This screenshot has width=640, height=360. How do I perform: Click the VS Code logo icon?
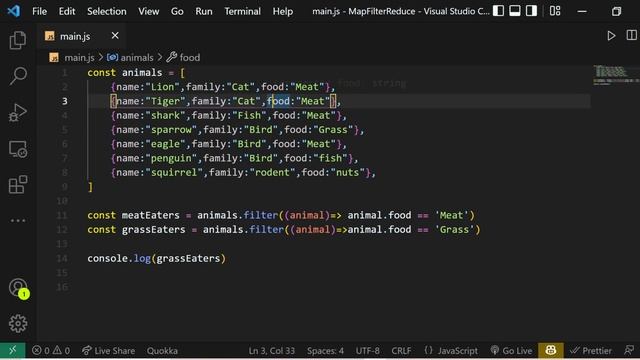13,11
